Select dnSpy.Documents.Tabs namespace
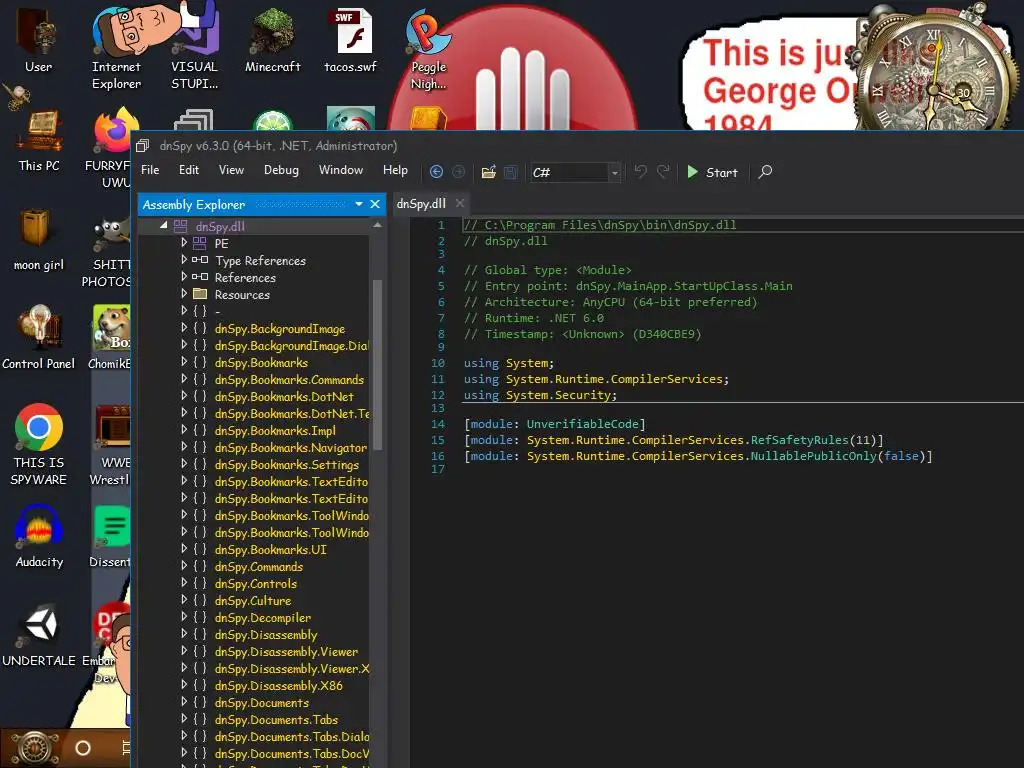The width and height of the screenshot is (1024, 768). click(x=276, y=719)
